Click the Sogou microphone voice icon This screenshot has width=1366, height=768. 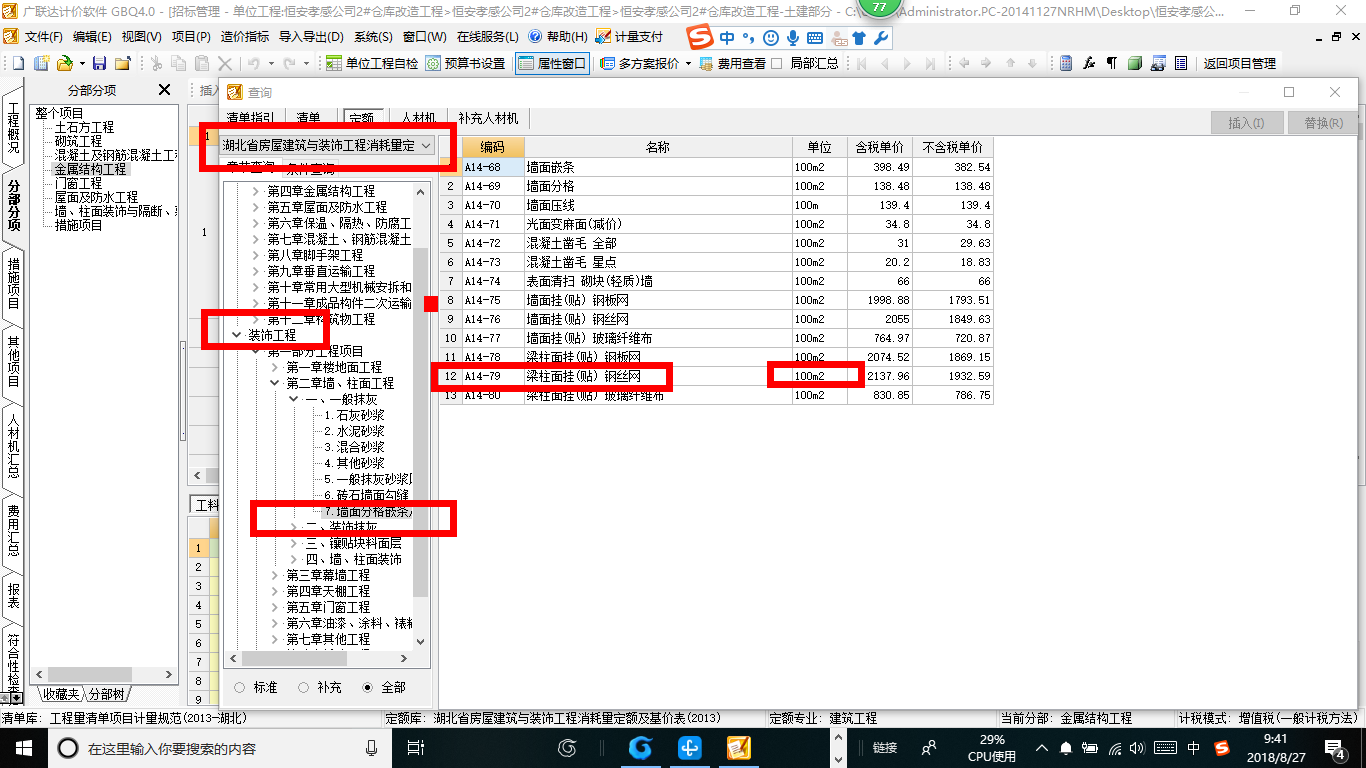pyautogui.click(x=792, y=38)
